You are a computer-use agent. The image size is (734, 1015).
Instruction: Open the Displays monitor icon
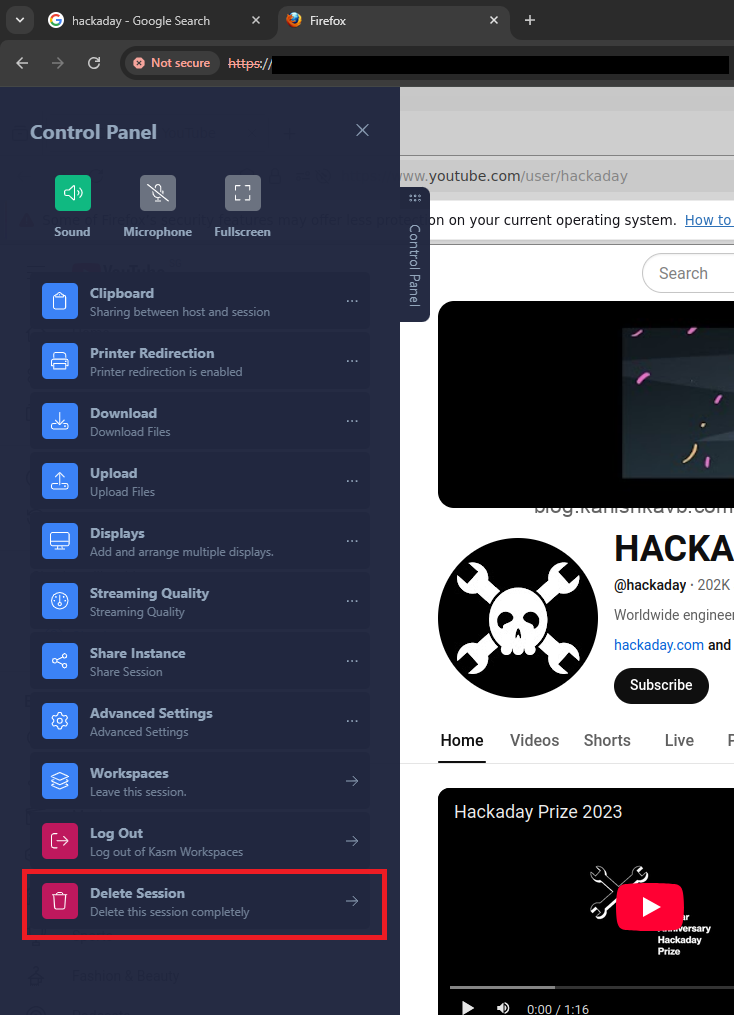pyautogui.click(x=60, y=541)
